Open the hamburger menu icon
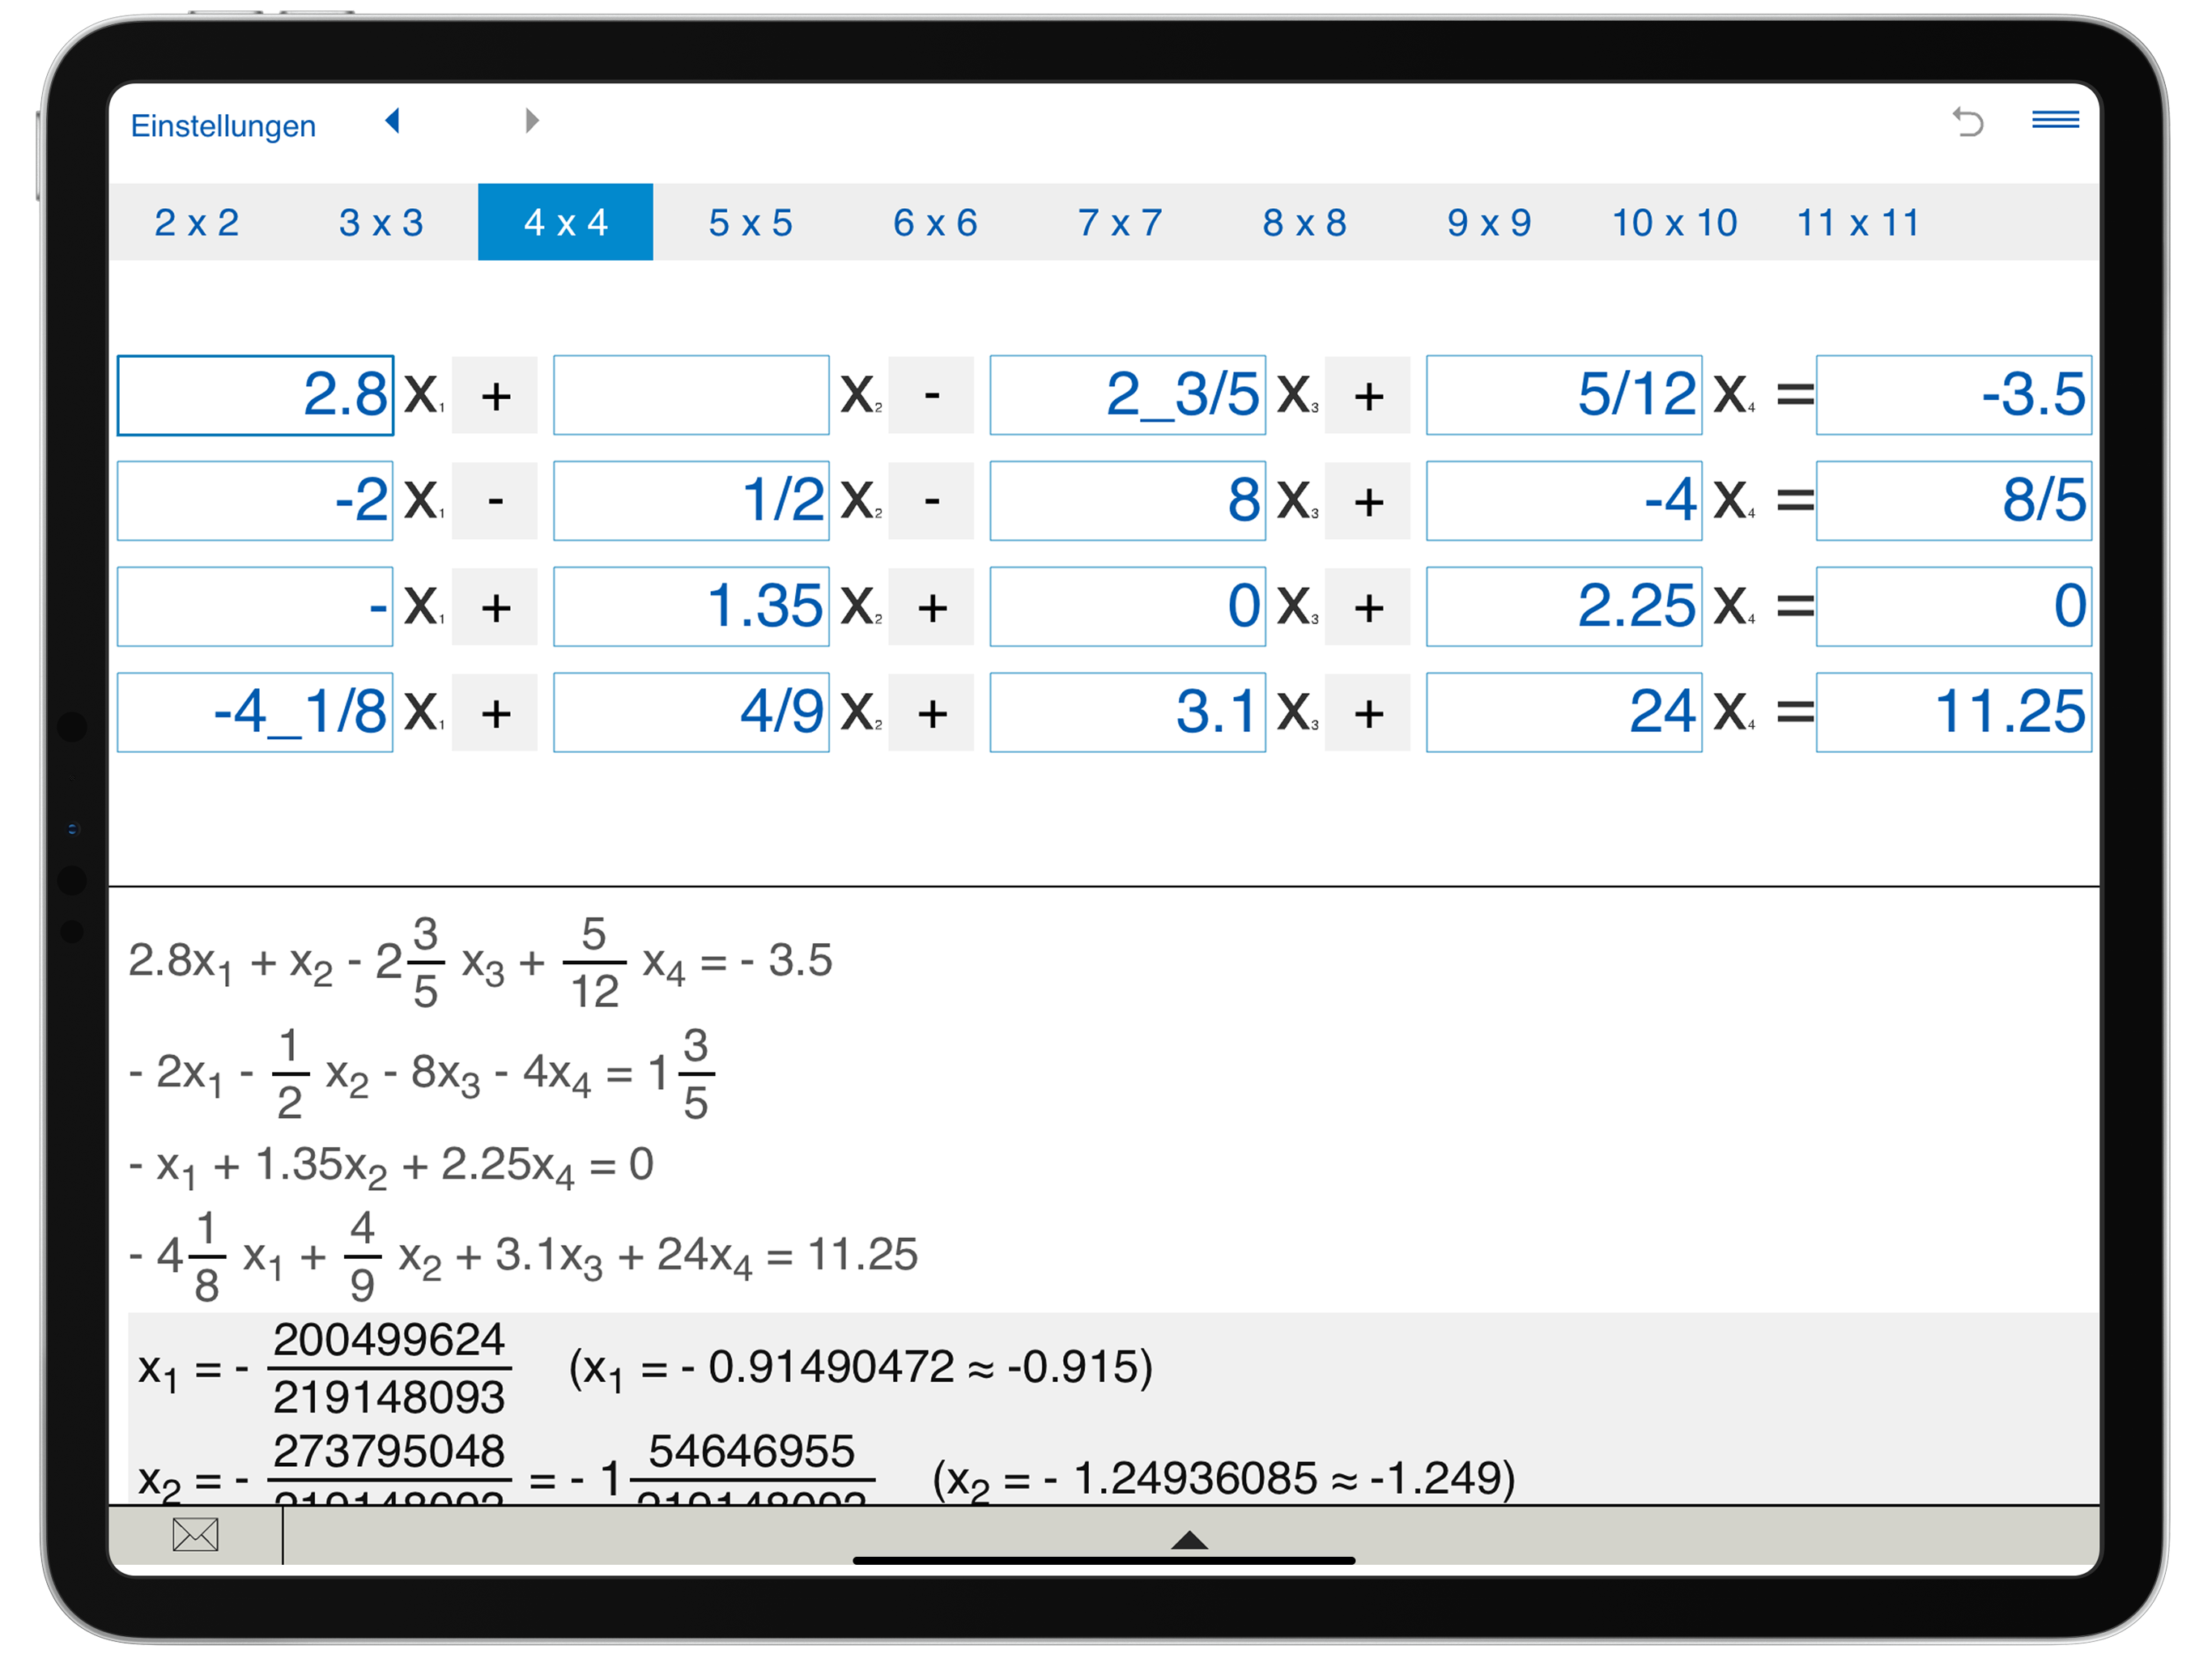Image resolution: width=2212 pixels, height=1658 pixels. [2056, 121]
